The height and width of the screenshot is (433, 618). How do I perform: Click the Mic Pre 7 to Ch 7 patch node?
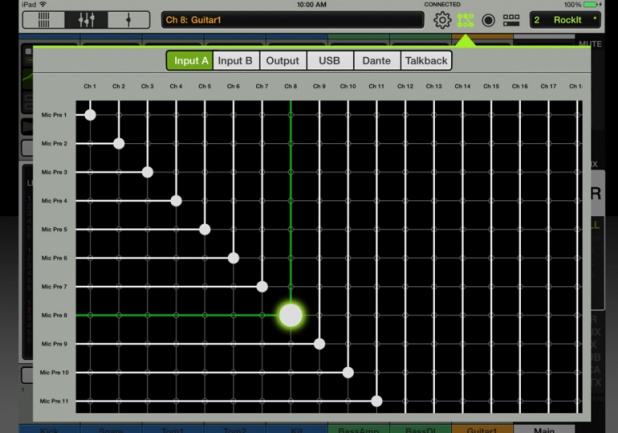coord(262,286)
